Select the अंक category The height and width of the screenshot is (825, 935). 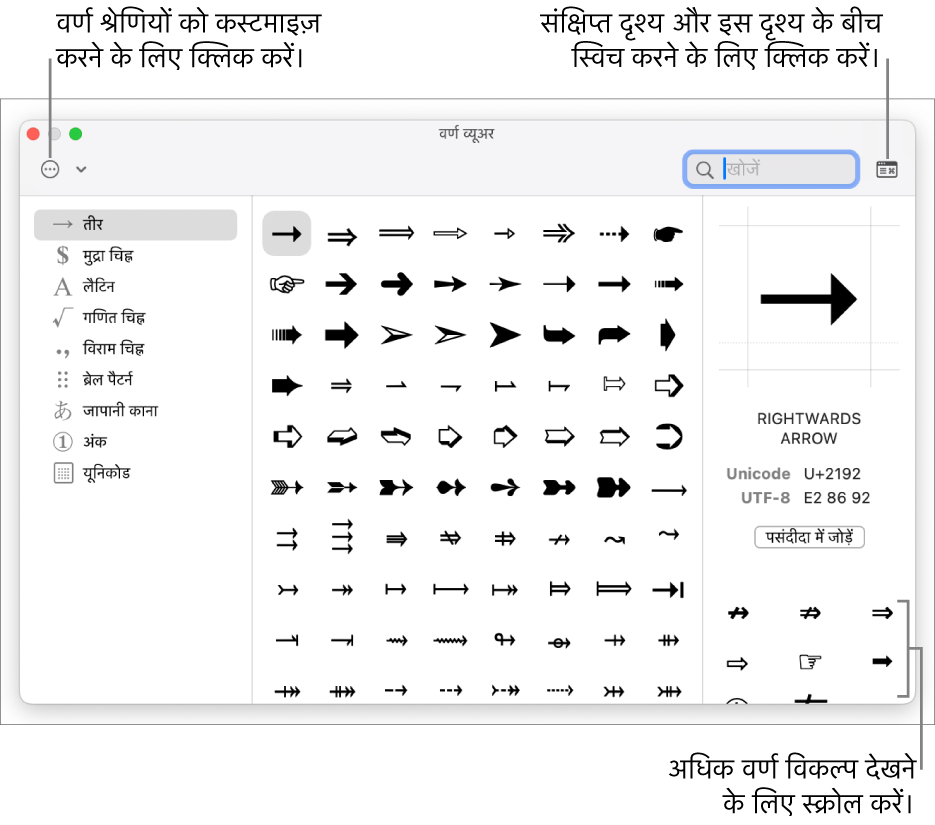tap(135, 442)
